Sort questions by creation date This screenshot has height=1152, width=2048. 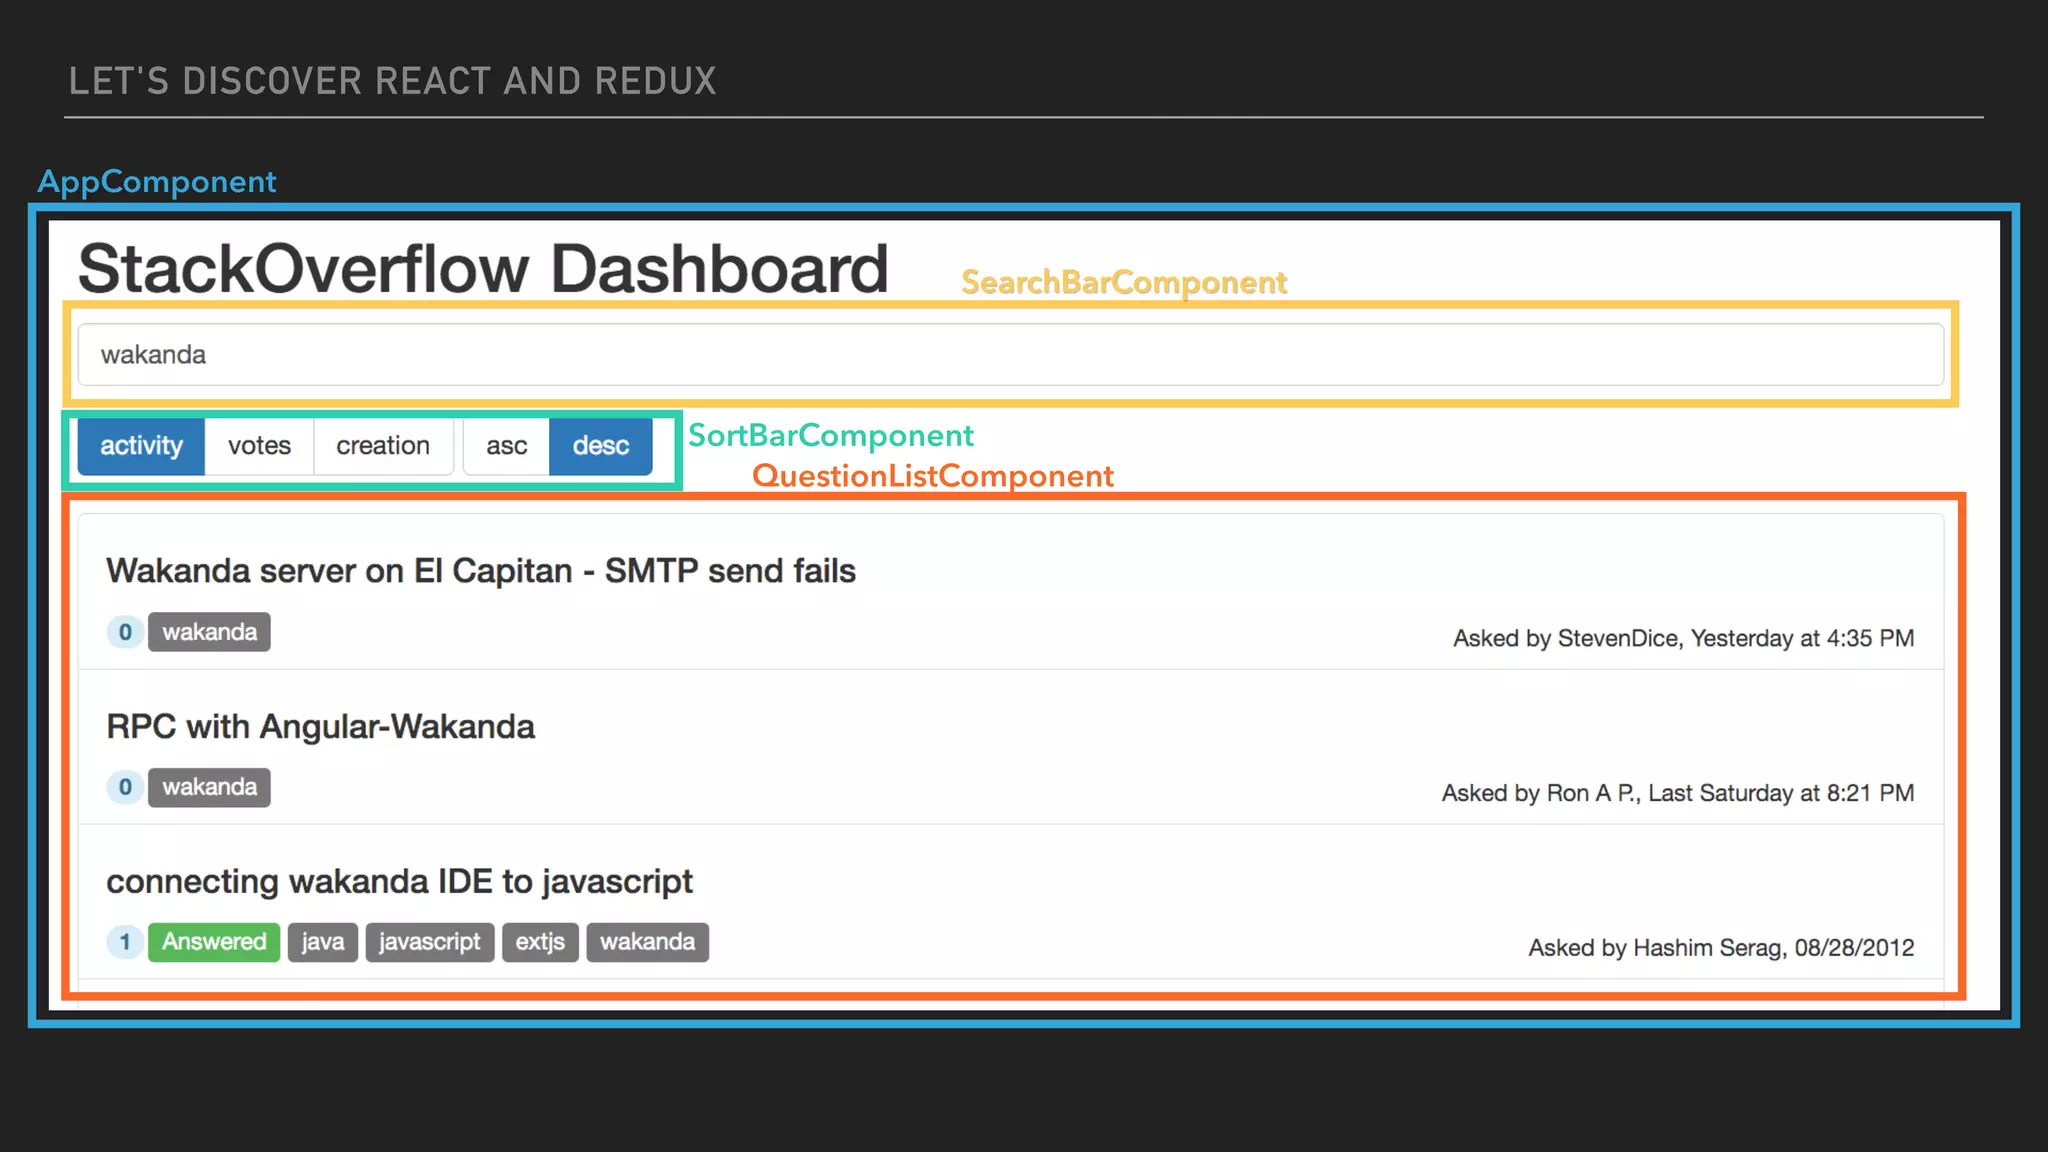point(383,446)
